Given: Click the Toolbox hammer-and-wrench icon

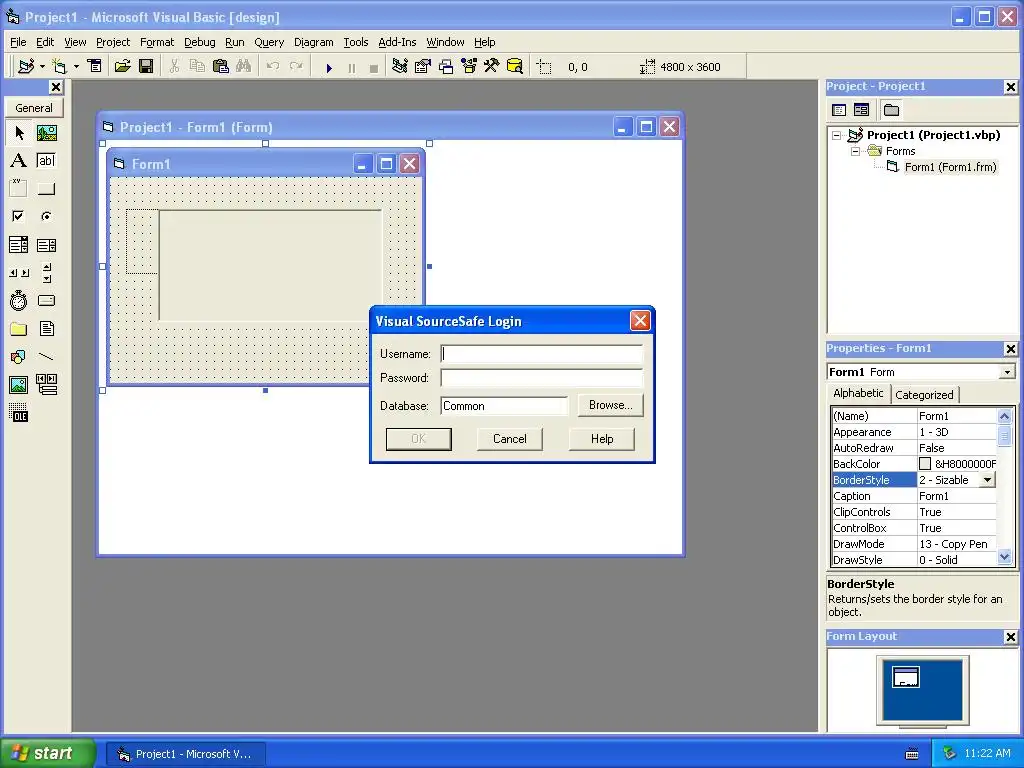Looking at the screenshot, I should pyautogui.click(x=492, y=66).
